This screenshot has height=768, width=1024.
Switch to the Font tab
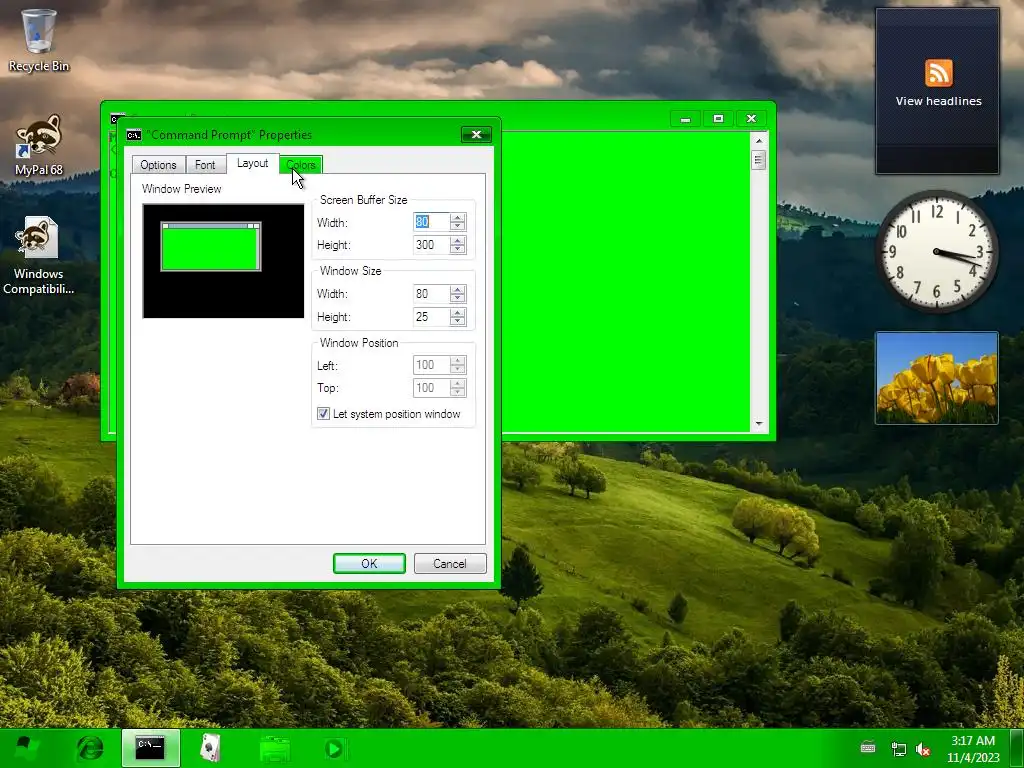[x=205, y=165]
